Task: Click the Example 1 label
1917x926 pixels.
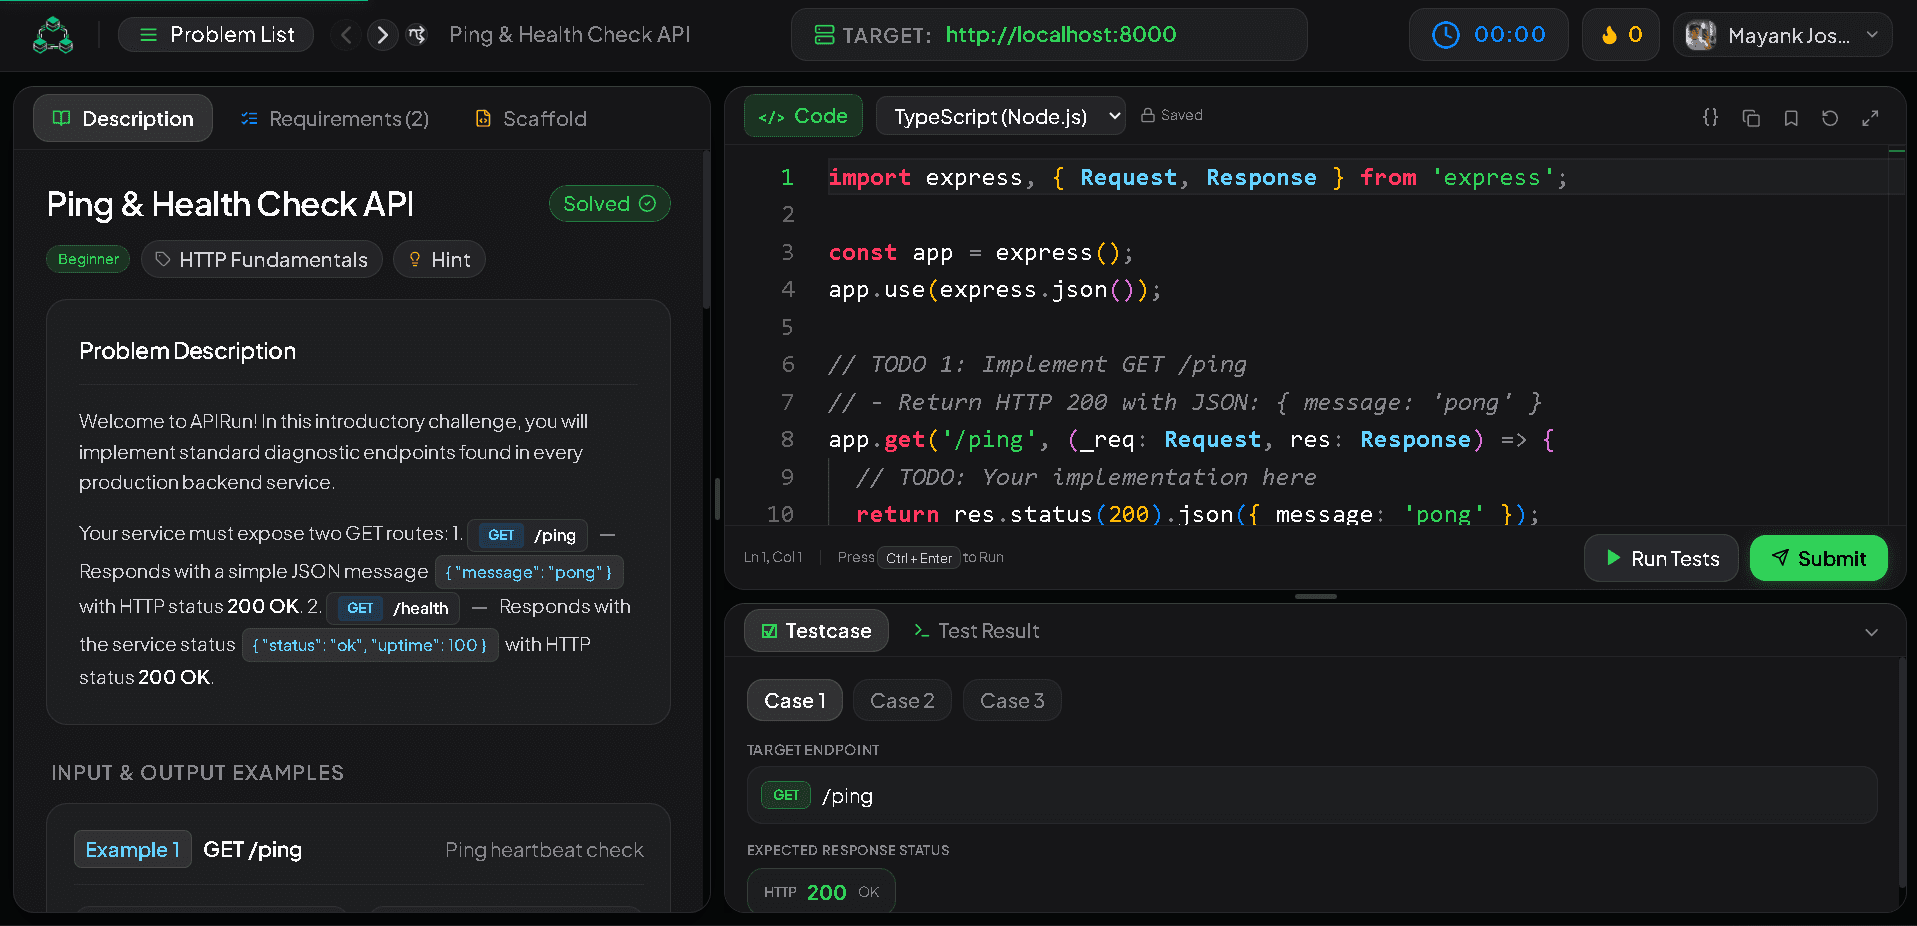Action: pos(132,850)
